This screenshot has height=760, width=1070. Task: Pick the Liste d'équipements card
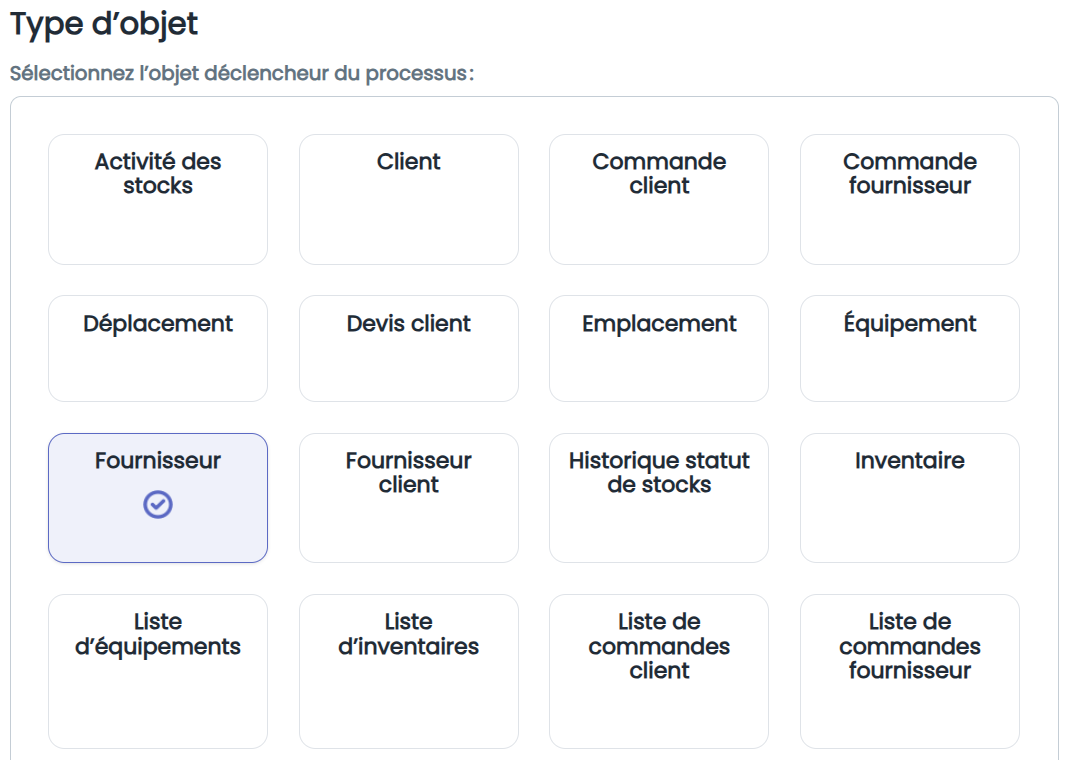pos(158,671)
